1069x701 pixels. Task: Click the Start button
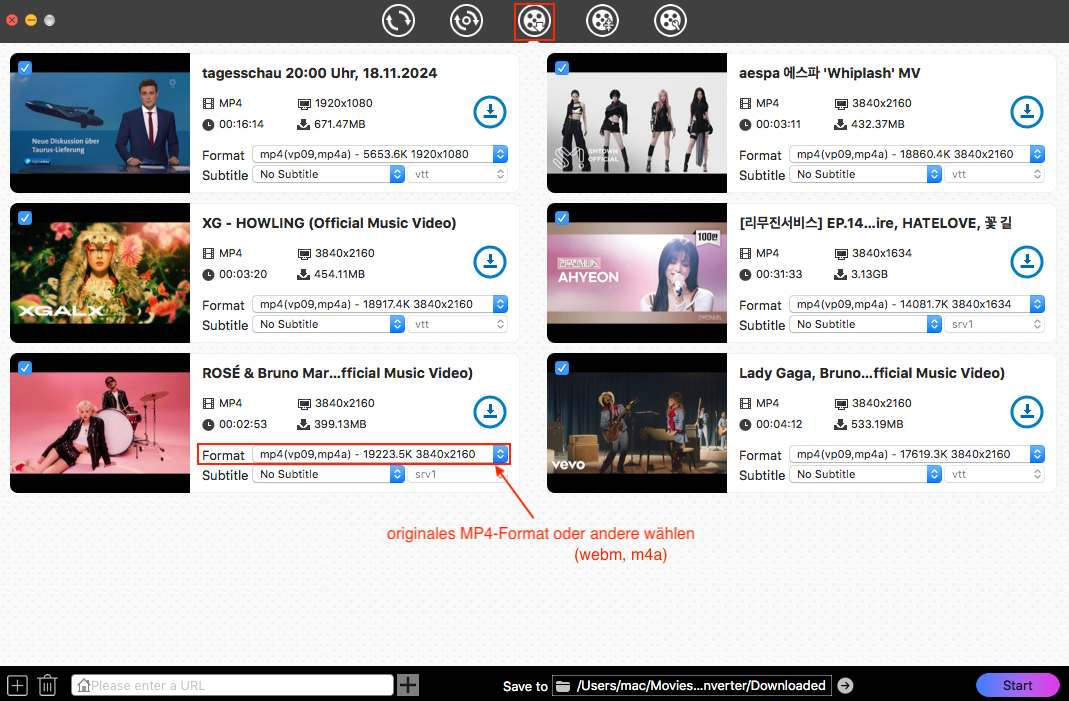[x=1017, y=685]
